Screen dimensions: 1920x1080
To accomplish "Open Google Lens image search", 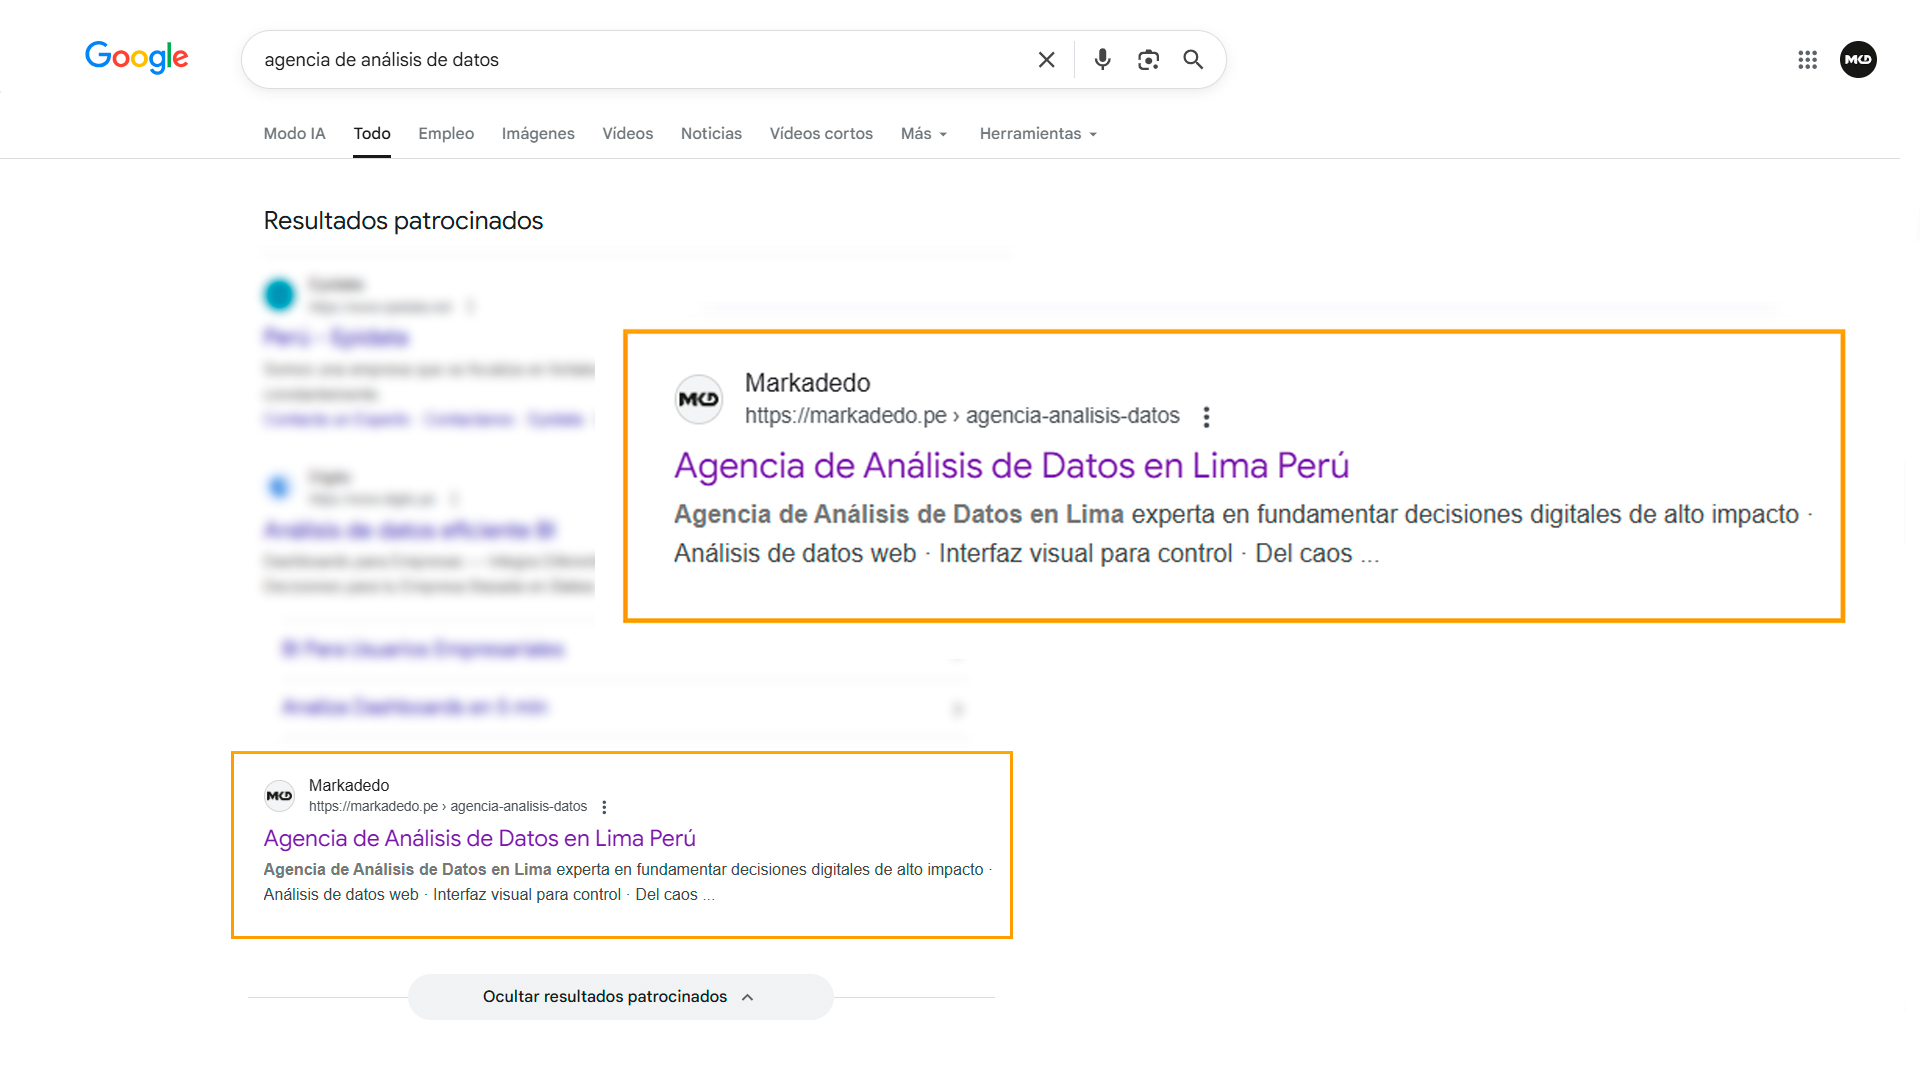I will [1148, 59].
